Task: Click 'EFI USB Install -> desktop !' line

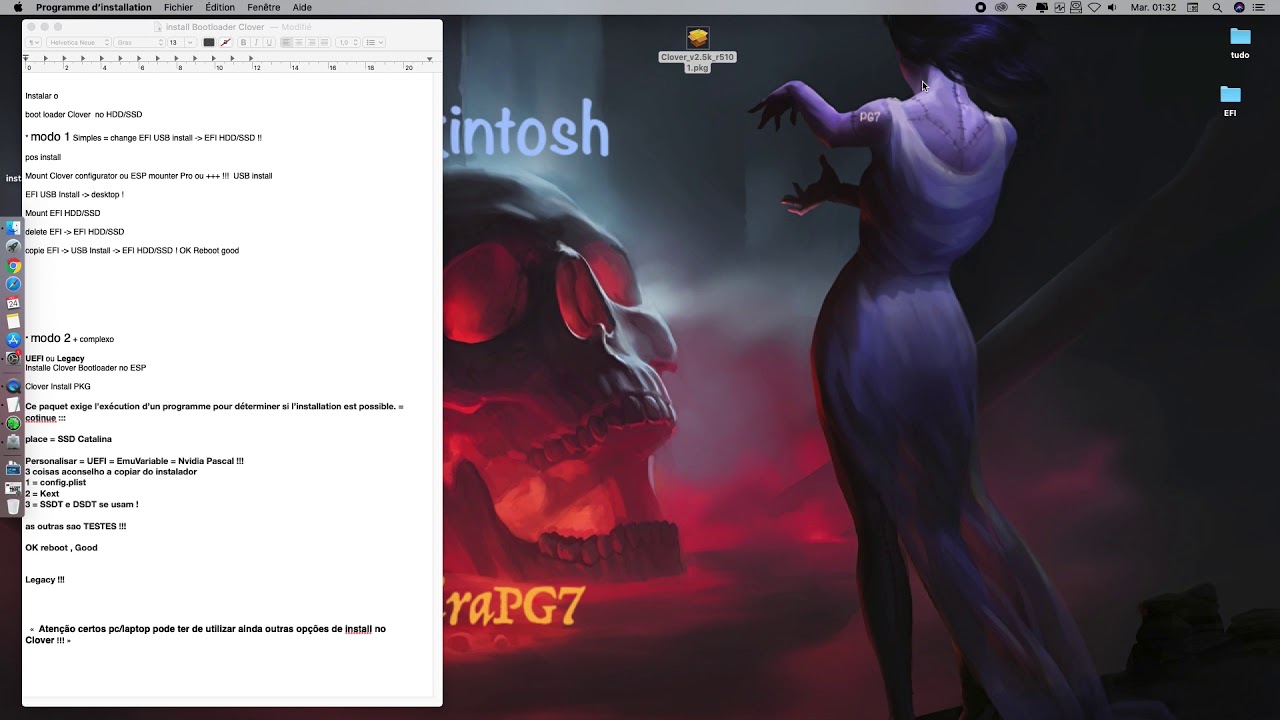Action: tap(74, 194)
